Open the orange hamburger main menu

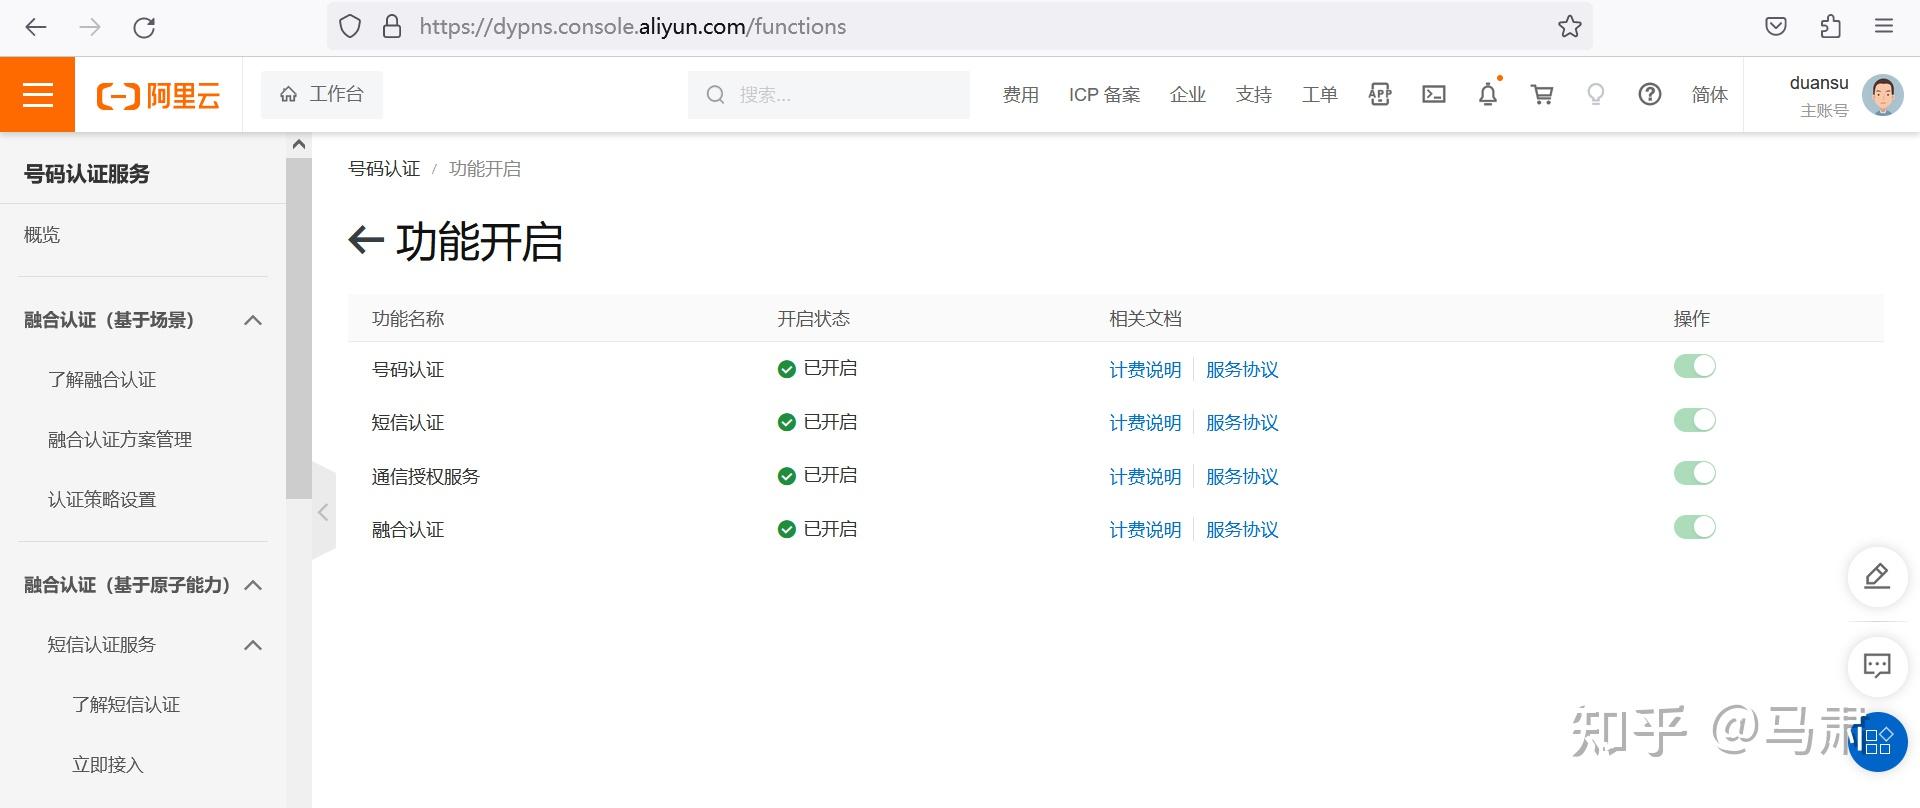click(37, 95)
